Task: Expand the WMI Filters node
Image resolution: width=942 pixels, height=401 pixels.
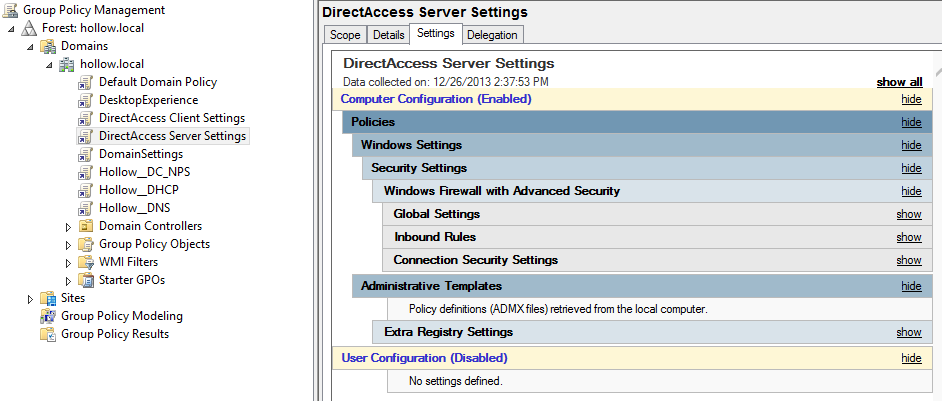Action: click(x=68, y=263)
